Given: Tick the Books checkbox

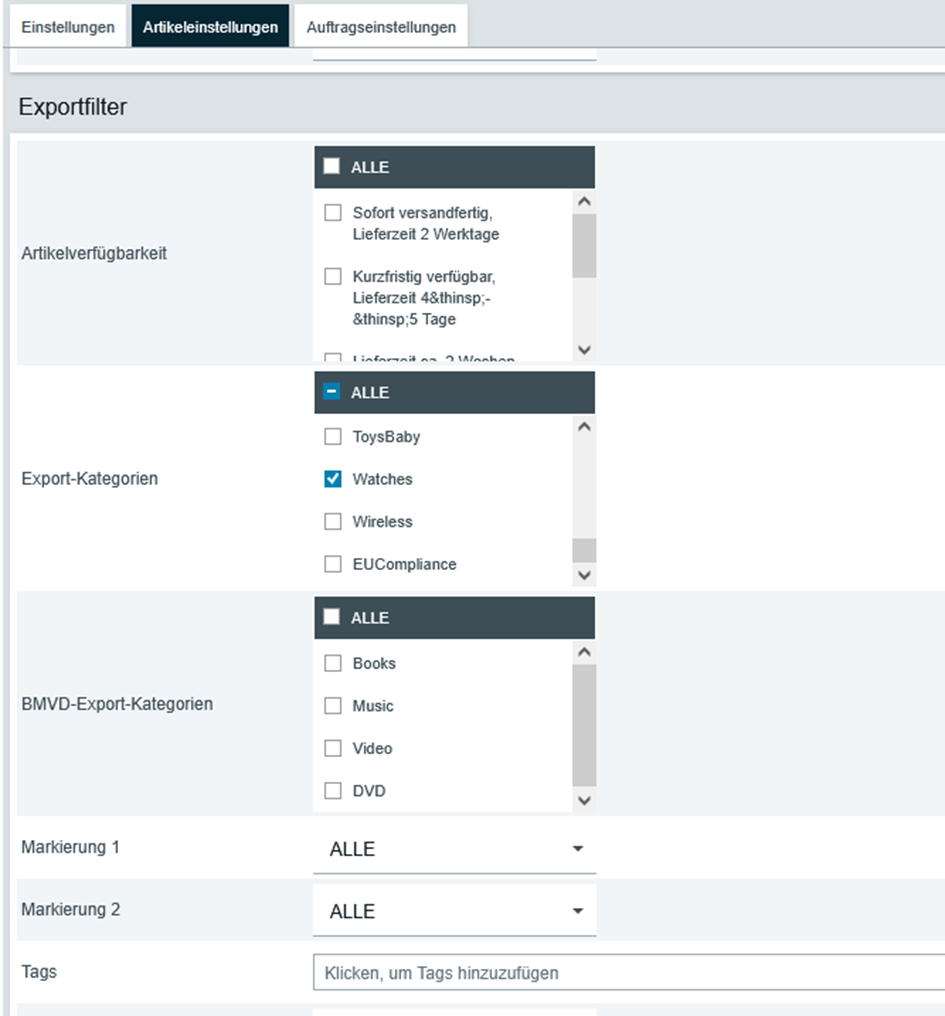Looking at the screenshot, I should coord(333,664).
